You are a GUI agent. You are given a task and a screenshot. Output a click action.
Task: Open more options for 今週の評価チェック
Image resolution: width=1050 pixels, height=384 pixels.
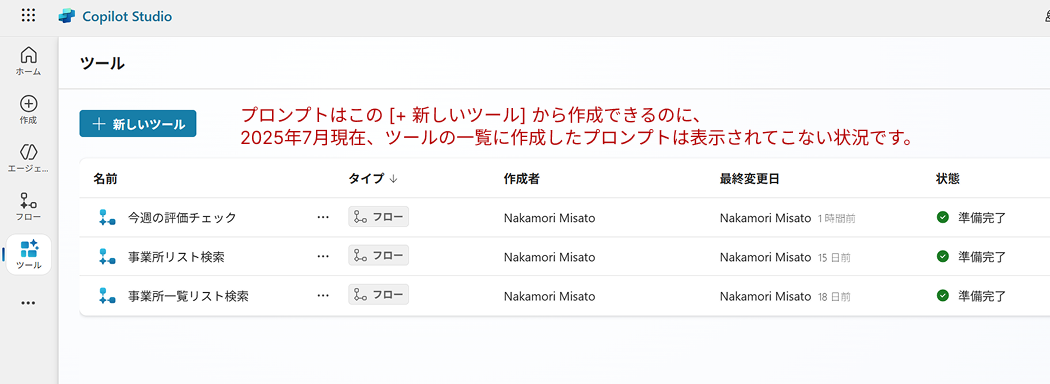[x=323, y=217]
